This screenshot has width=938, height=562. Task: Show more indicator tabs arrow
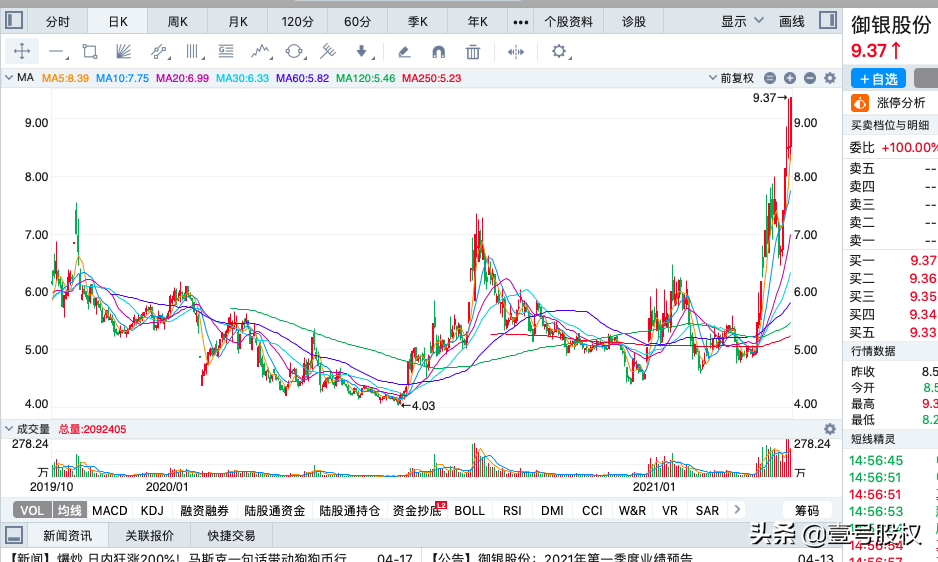pos(737,509)
